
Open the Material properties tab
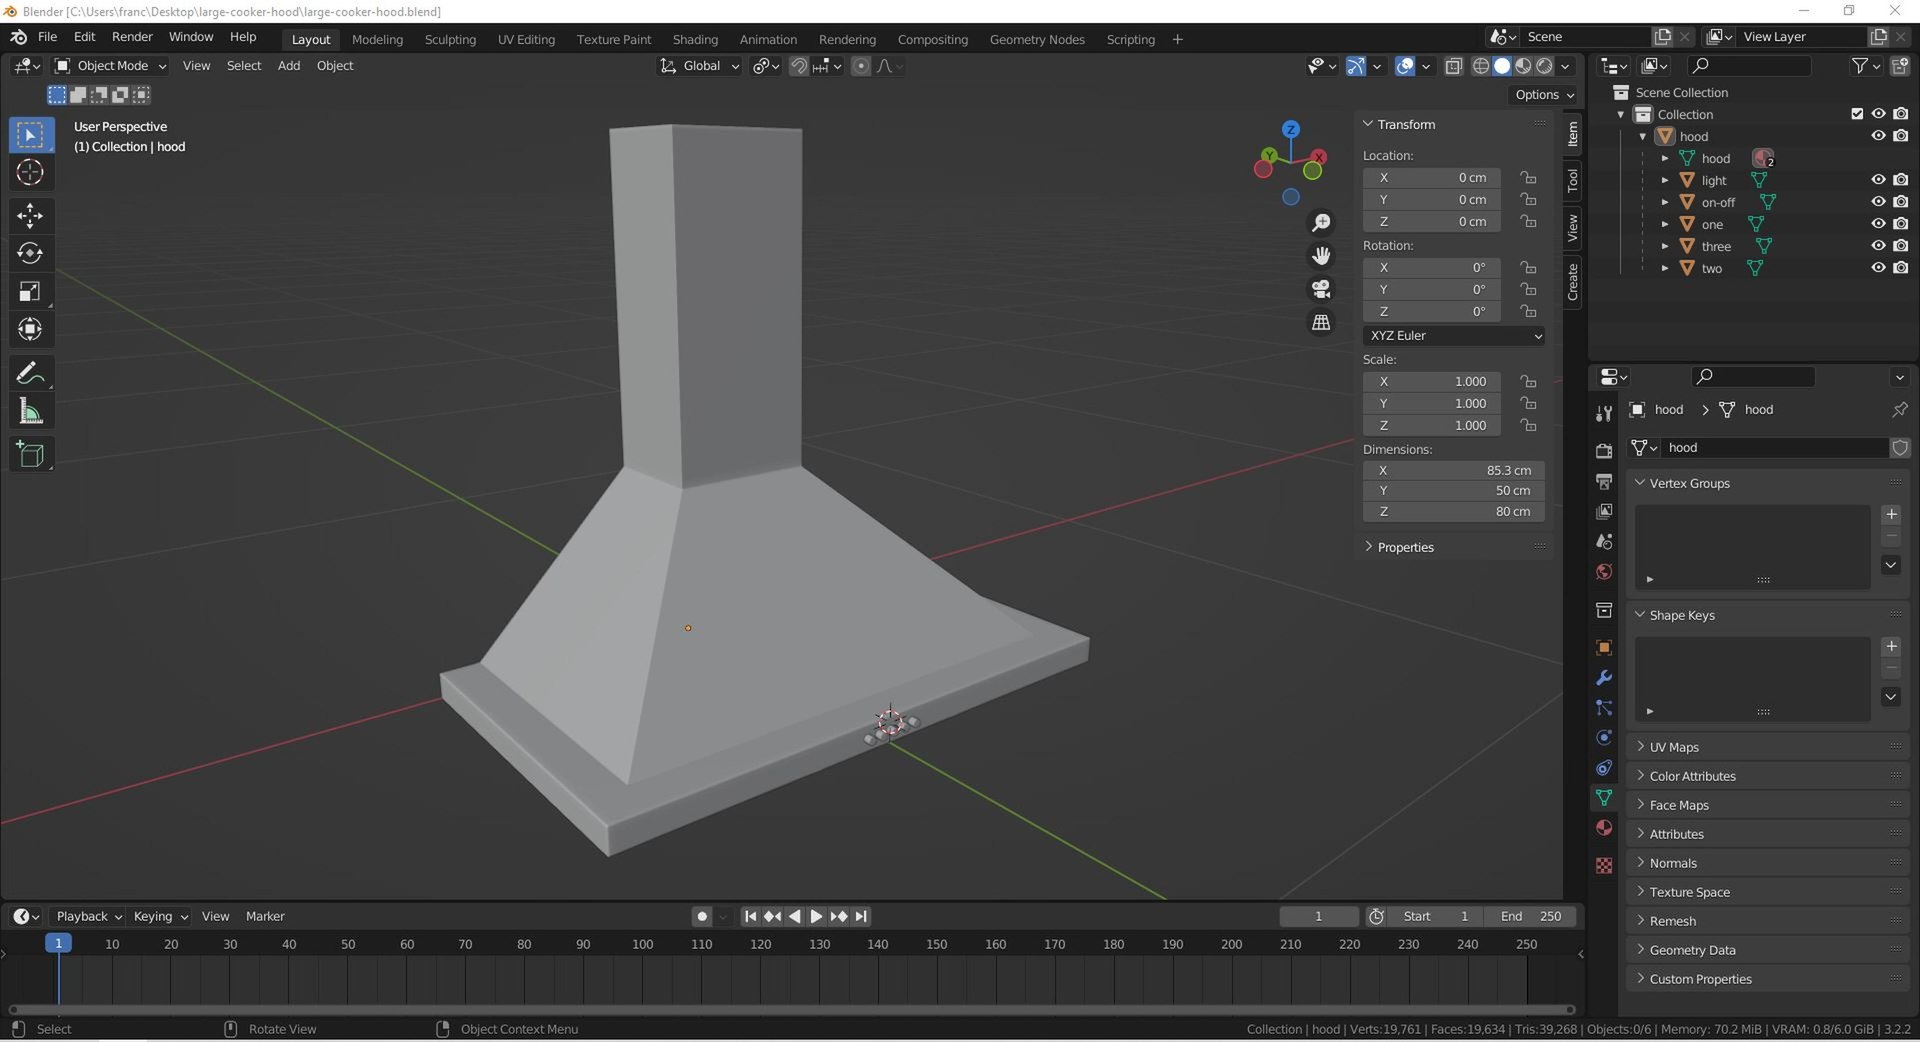[x=1604, y=827]
